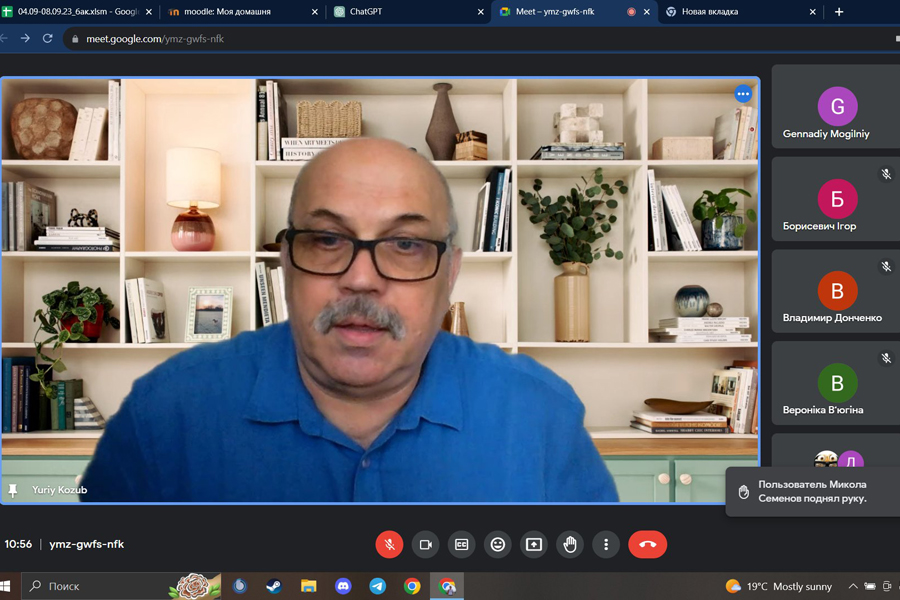Click the raised hand notification from Микола Семенов
Screen dimensions: 900x600
point(811,491)
